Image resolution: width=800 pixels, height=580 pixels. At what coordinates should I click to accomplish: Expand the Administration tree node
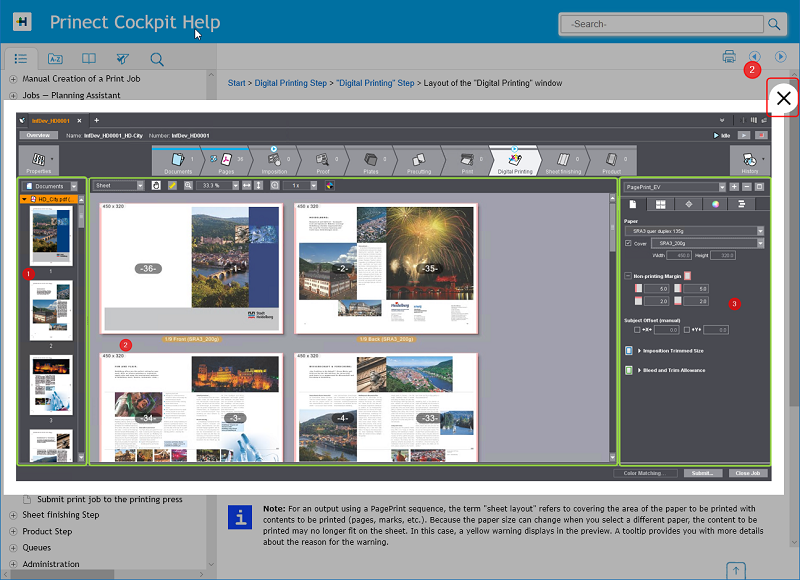point(13,564)
